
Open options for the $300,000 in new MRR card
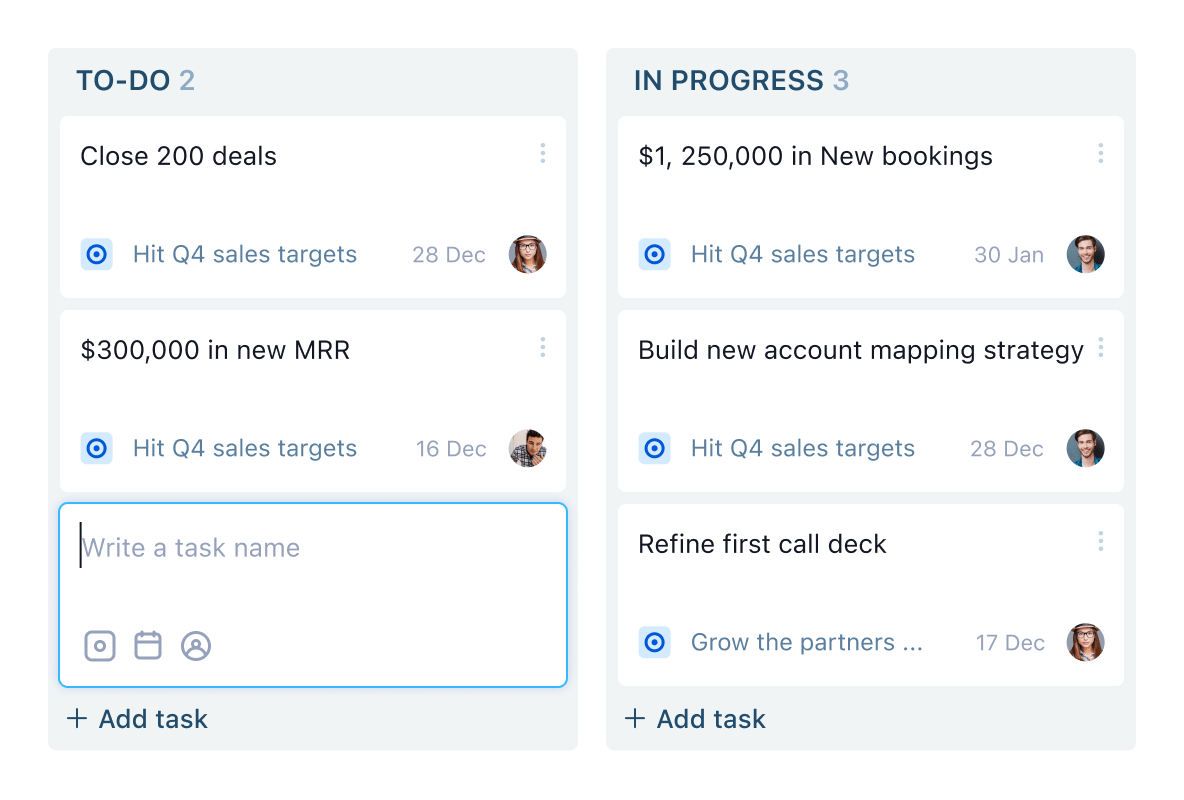pos(543,347)
